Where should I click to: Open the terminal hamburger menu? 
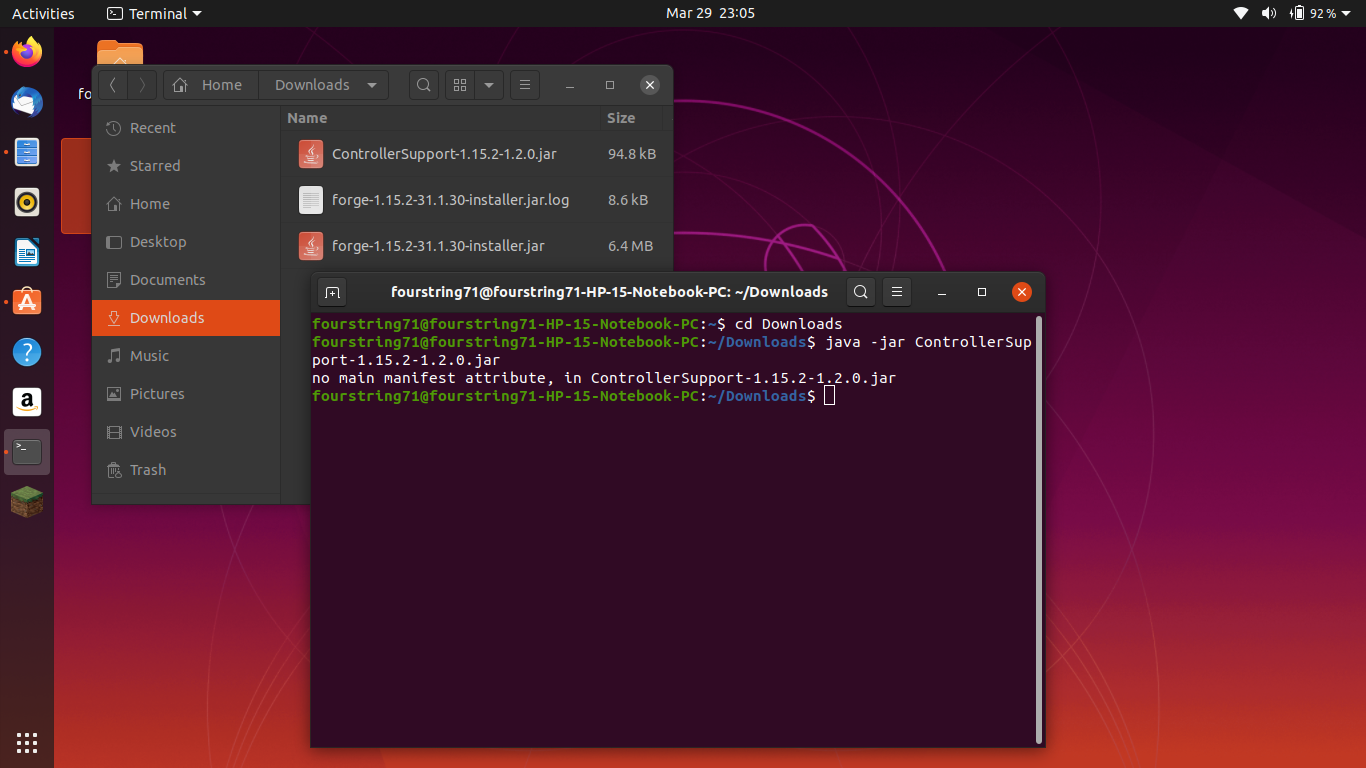[896, 291]
